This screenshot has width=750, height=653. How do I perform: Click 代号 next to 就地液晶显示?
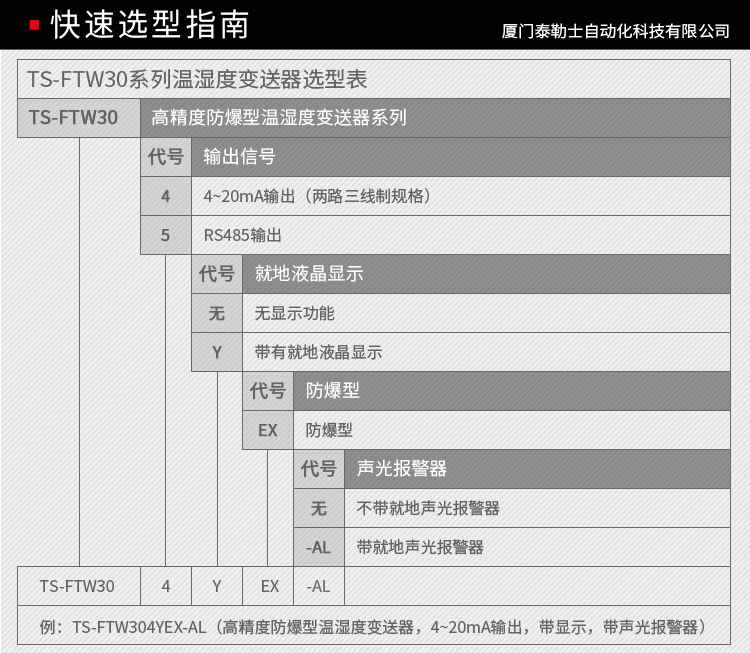217,274
